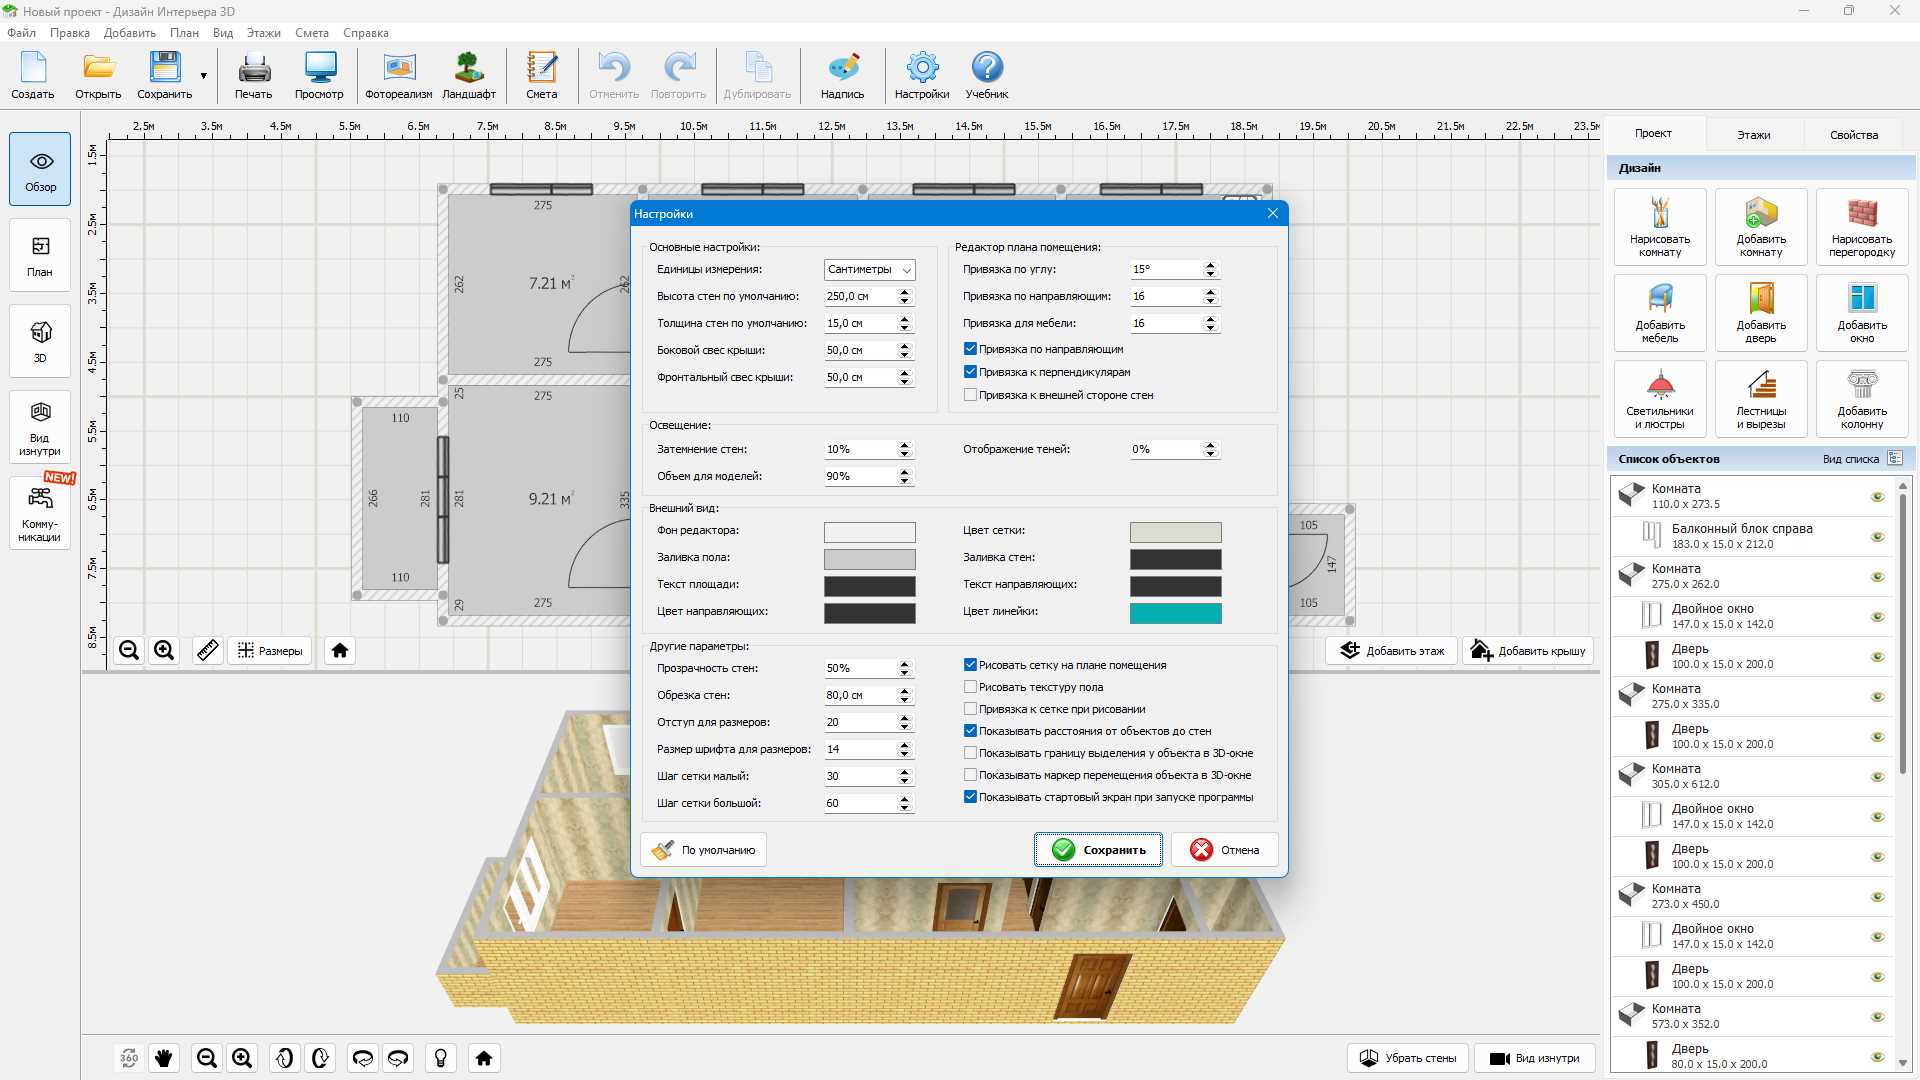The image size is (1920, 1080).
Task: Decrease Толщина стен по умолчанию stepper
Action: tap(905, 328)
